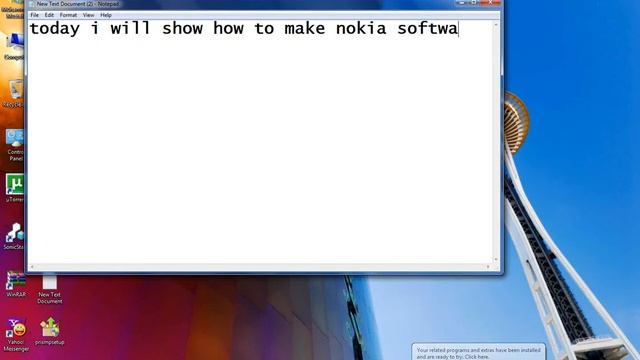Select the Control Panel desktop icon

coord(15,145)
